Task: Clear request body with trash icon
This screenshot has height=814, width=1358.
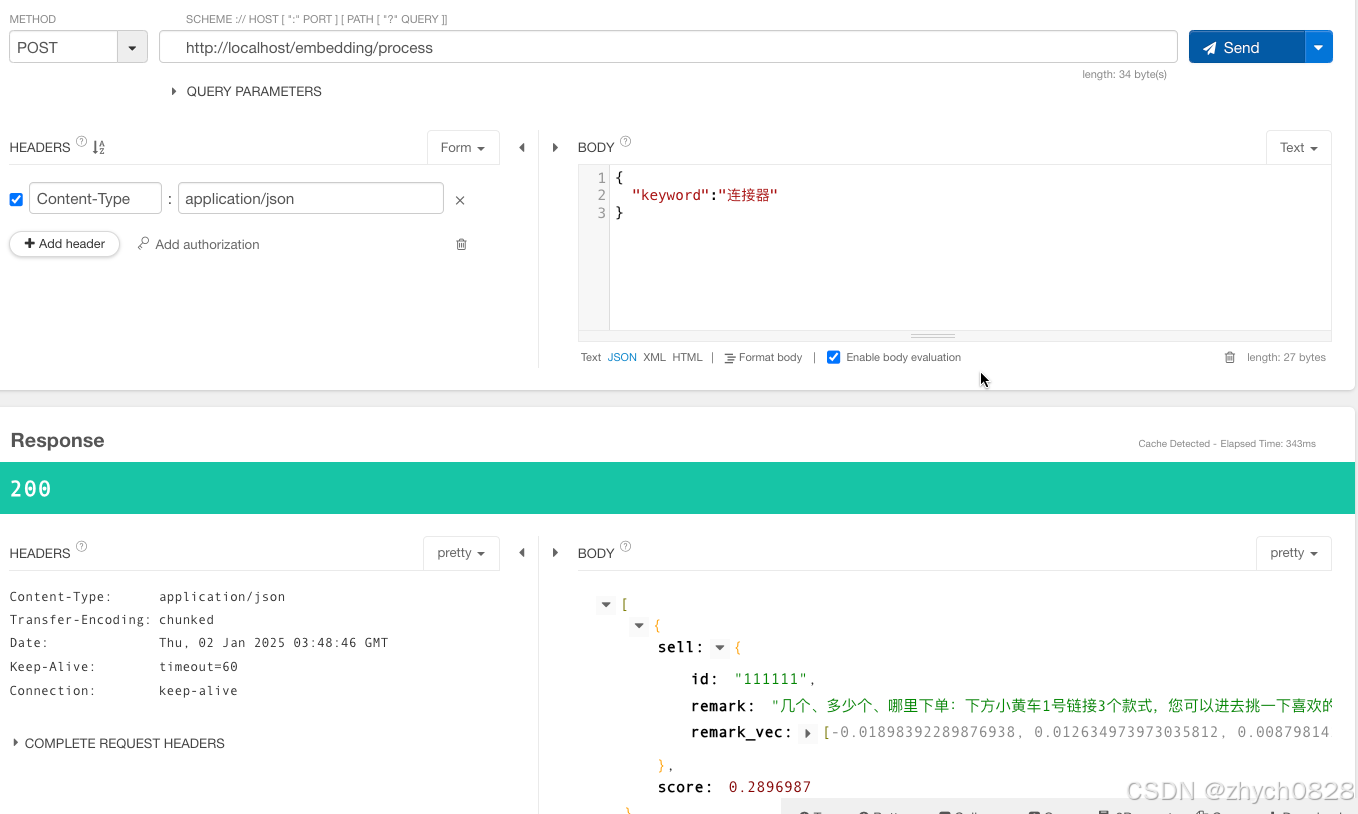Action: pyautogui.click(x=1230, y=357)
